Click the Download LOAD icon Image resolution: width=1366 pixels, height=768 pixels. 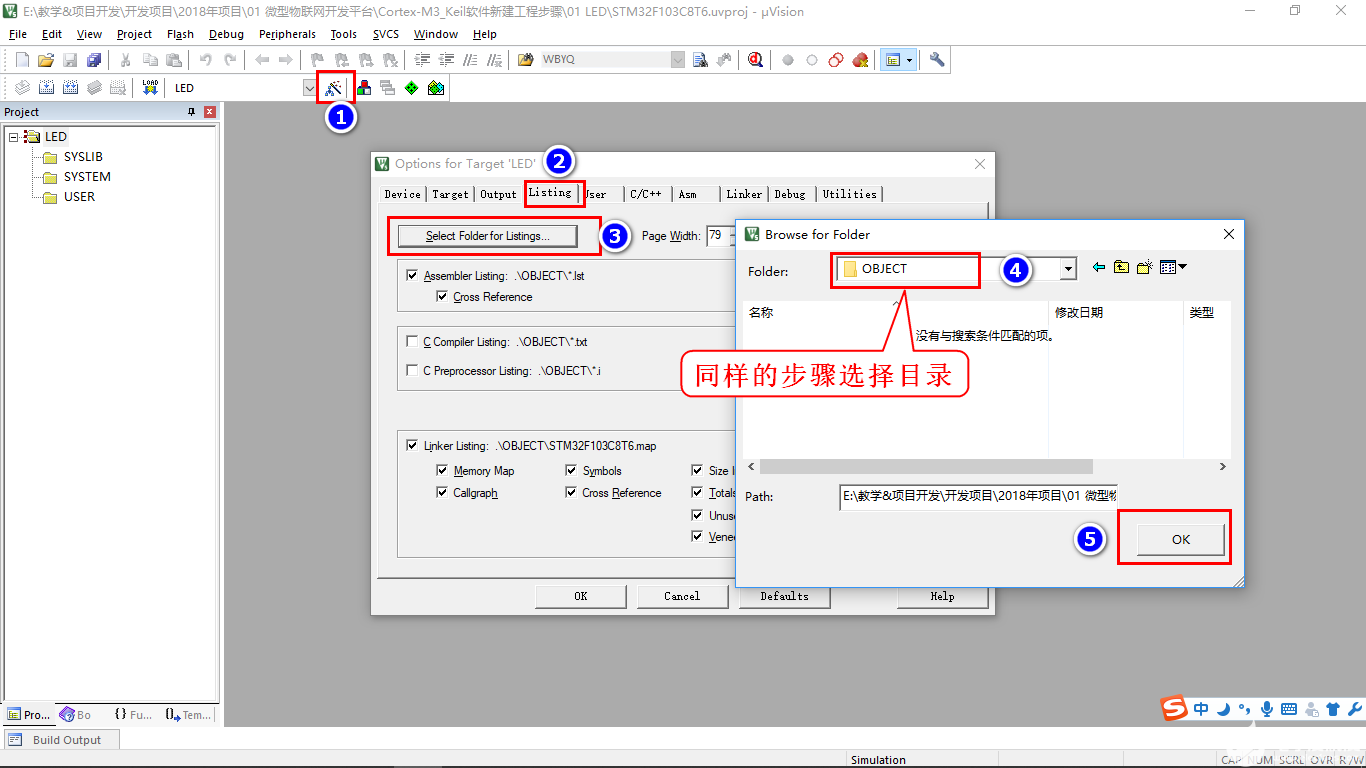click(x=150, y=88)
